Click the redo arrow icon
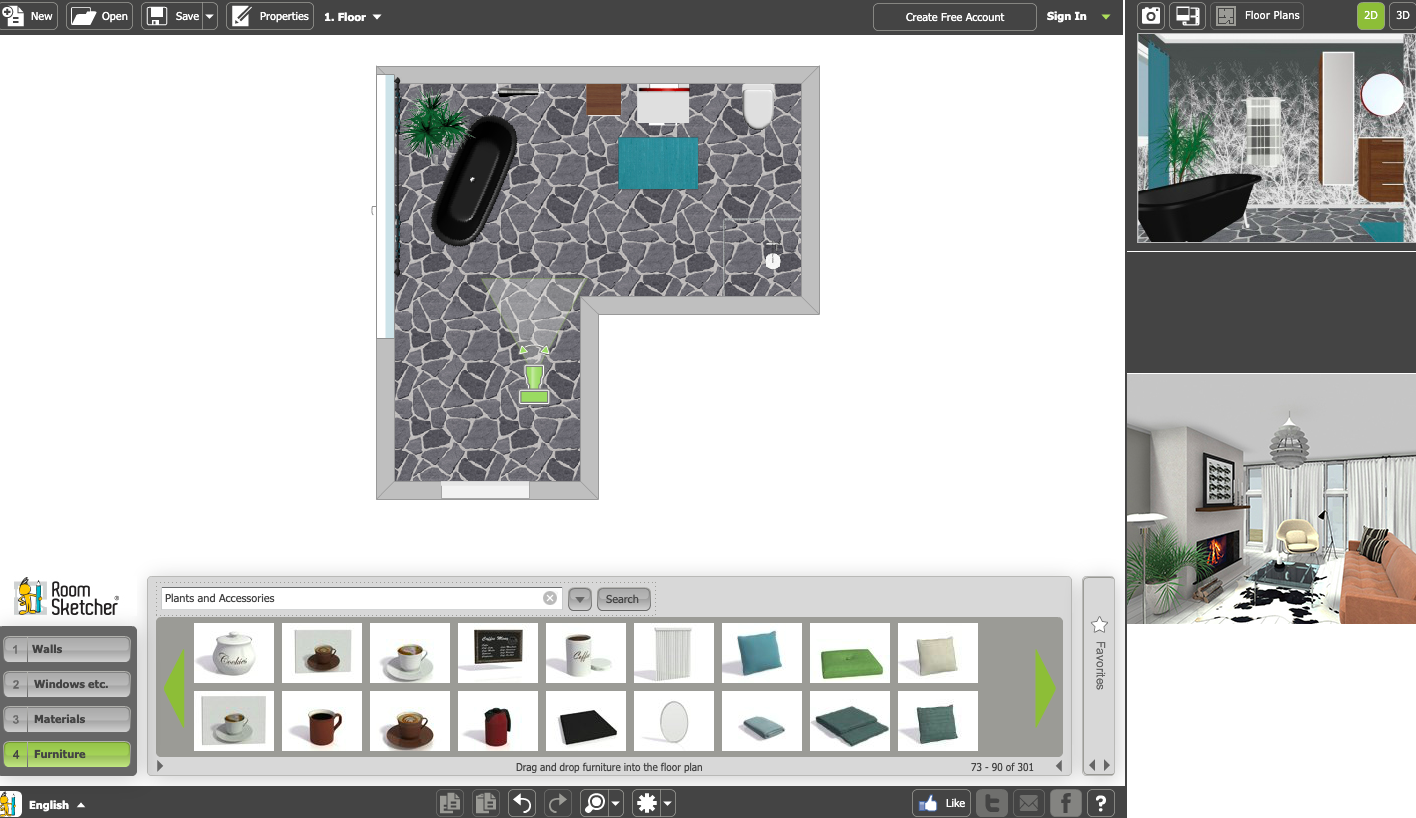The width and height of the screenshot is (1416, 818). coord(557,802)
